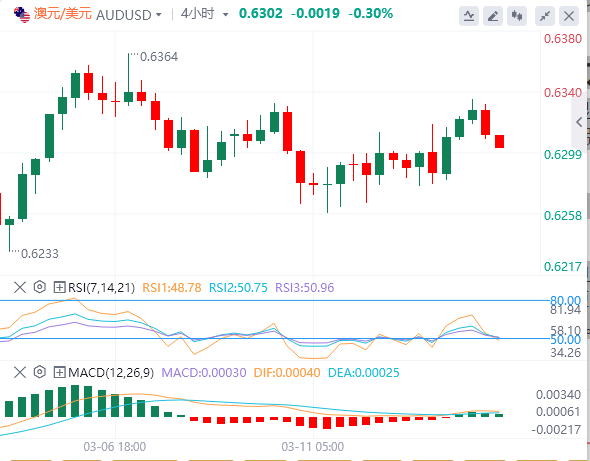Close the AUDUSD chart panel

coord(569,16)
